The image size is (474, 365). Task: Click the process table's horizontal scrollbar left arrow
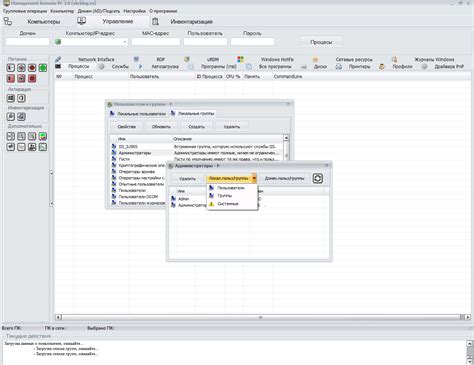tap(58, 317)
